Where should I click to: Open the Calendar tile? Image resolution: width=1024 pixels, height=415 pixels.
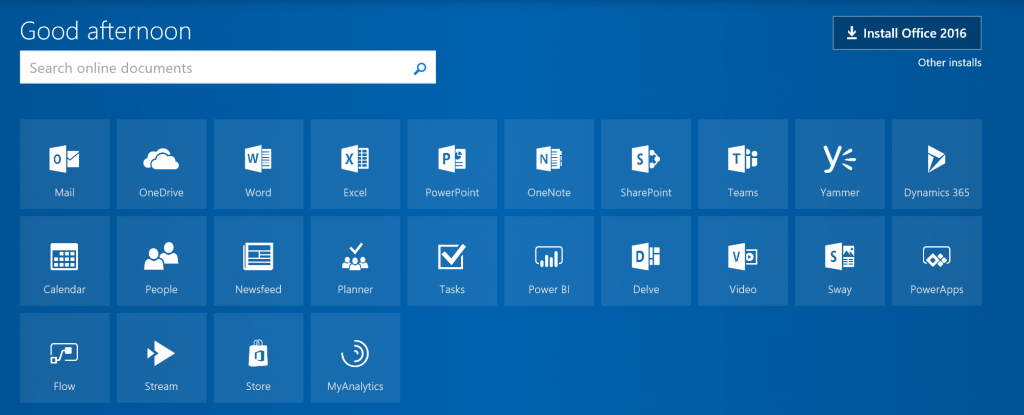pyautogui.click(x=65, y=261)
